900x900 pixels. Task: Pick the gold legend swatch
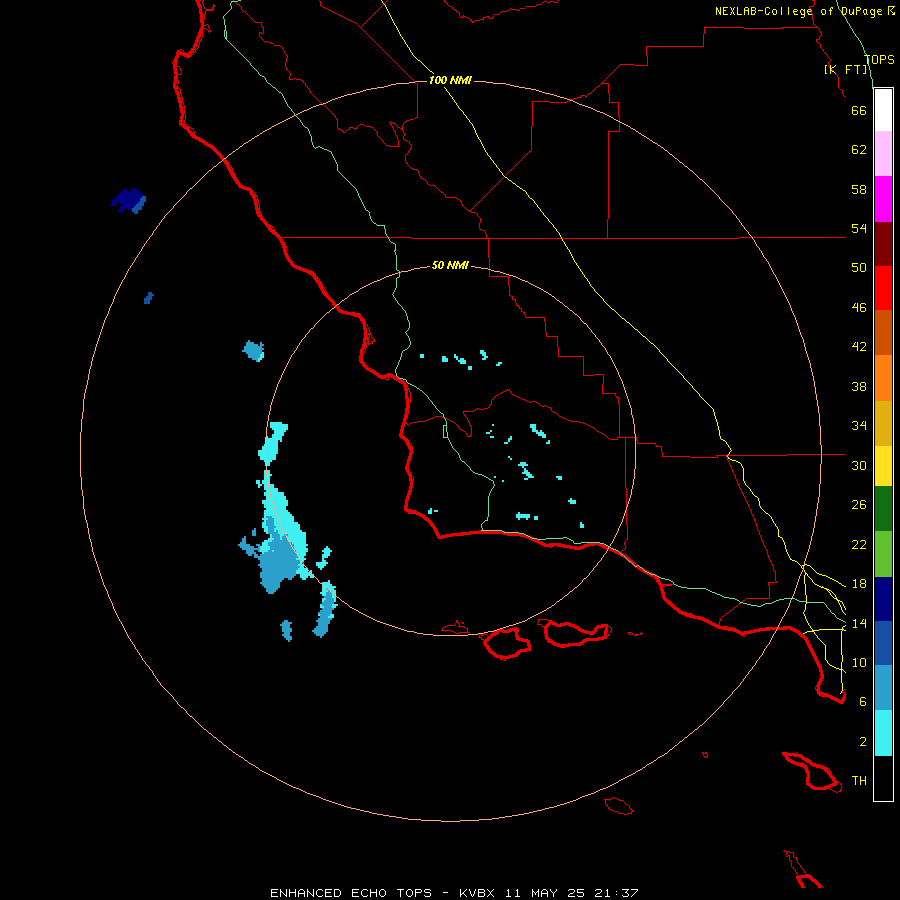pos(883,423)
